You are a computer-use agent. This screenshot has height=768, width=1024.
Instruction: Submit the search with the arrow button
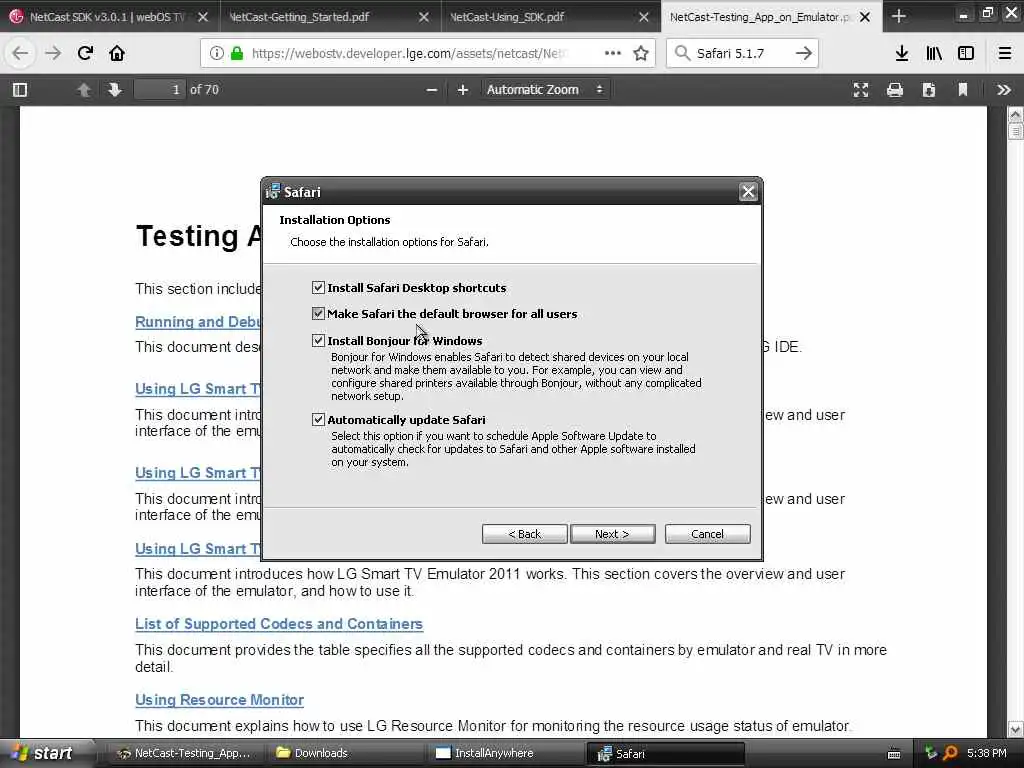pos(804,53)
